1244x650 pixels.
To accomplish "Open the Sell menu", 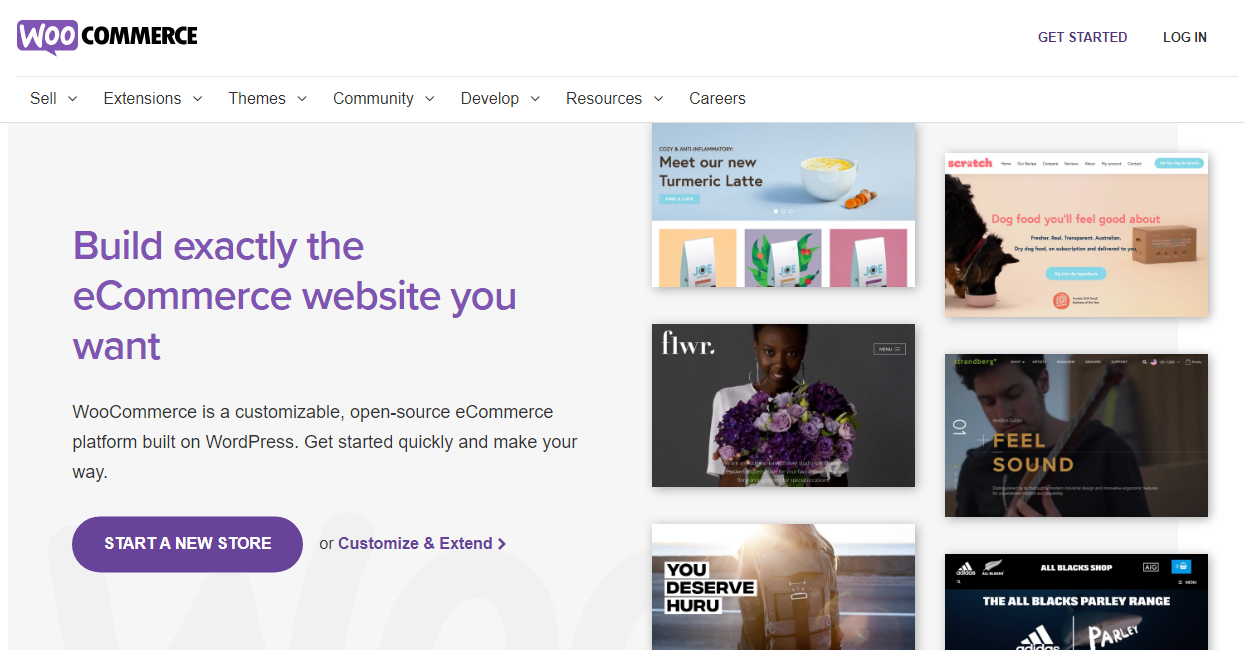I will coord(43,98).
